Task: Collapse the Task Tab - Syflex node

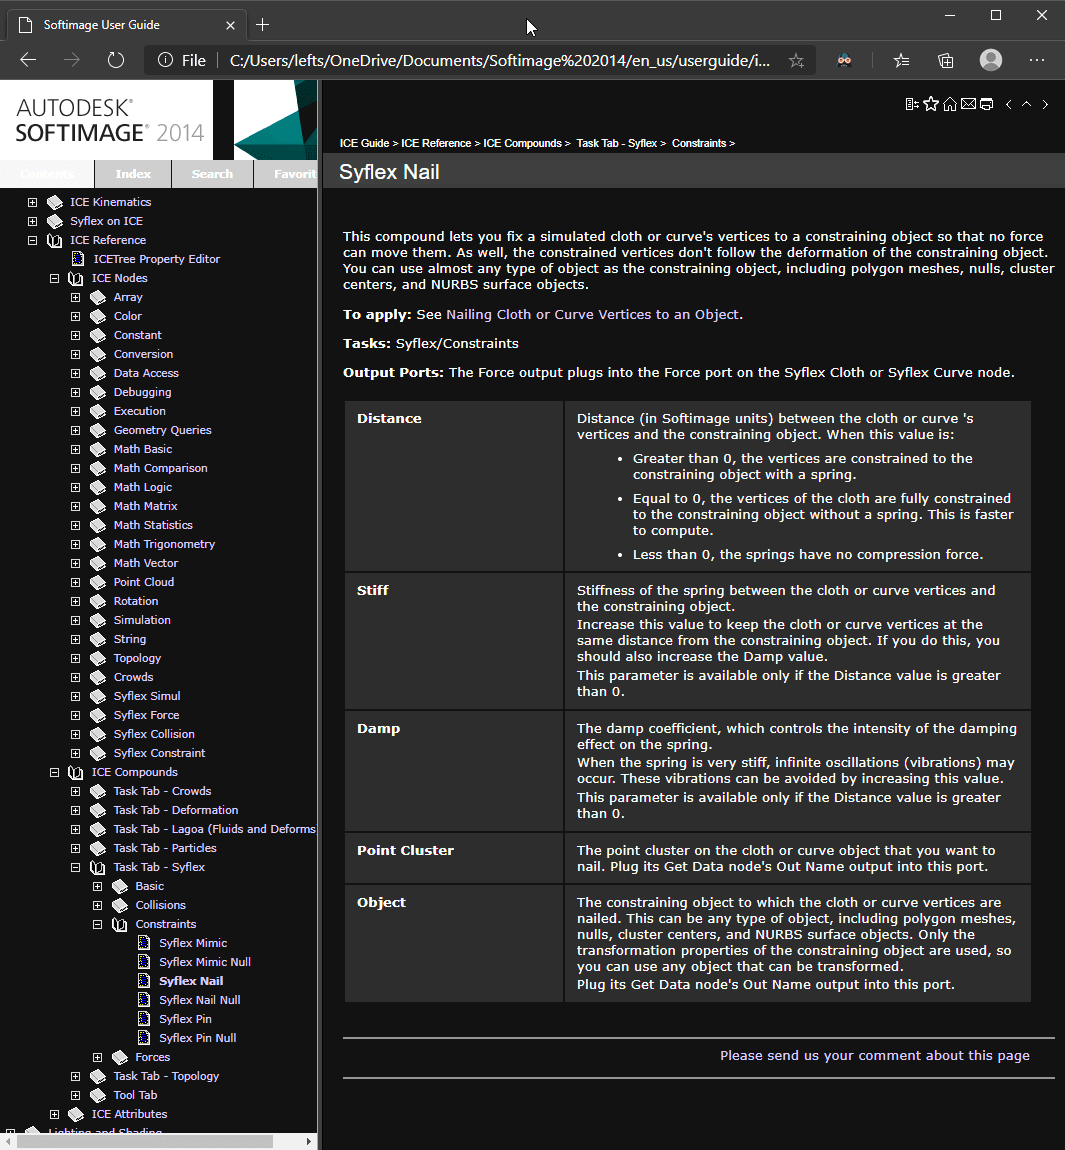Action: click(76, 867)
